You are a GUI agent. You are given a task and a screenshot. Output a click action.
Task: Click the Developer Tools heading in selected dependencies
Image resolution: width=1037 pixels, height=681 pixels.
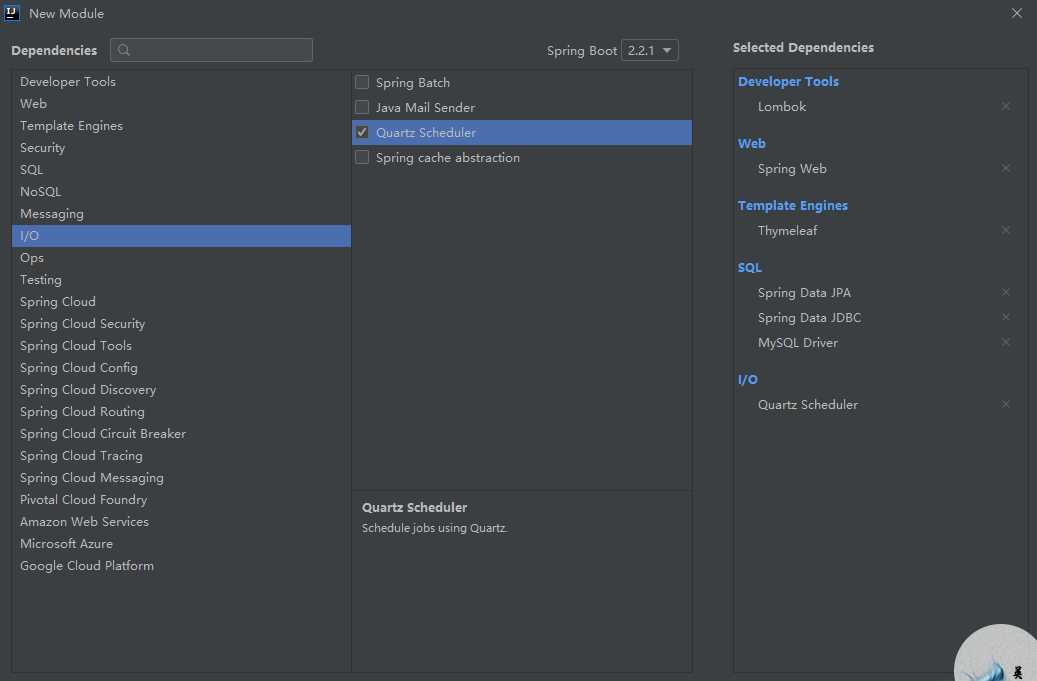click(788, 81)
